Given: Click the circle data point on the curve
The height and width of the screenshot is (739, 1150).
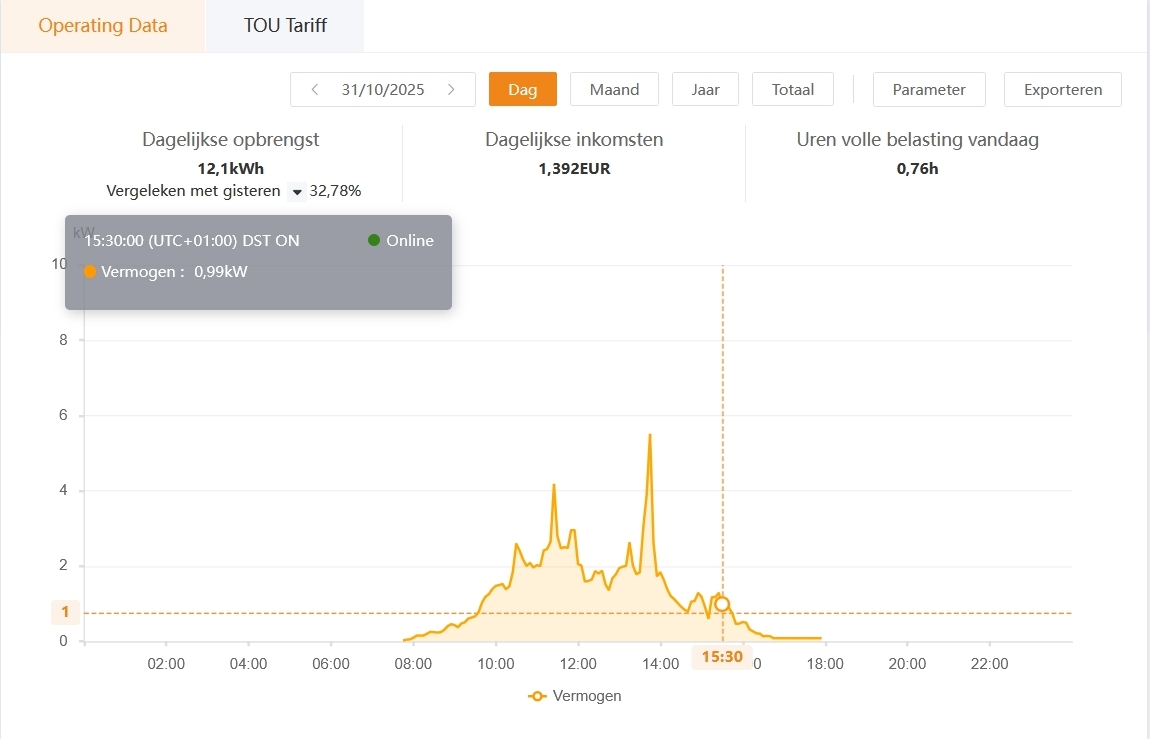Looking at the screenshot, I should (x=722, y=604).
